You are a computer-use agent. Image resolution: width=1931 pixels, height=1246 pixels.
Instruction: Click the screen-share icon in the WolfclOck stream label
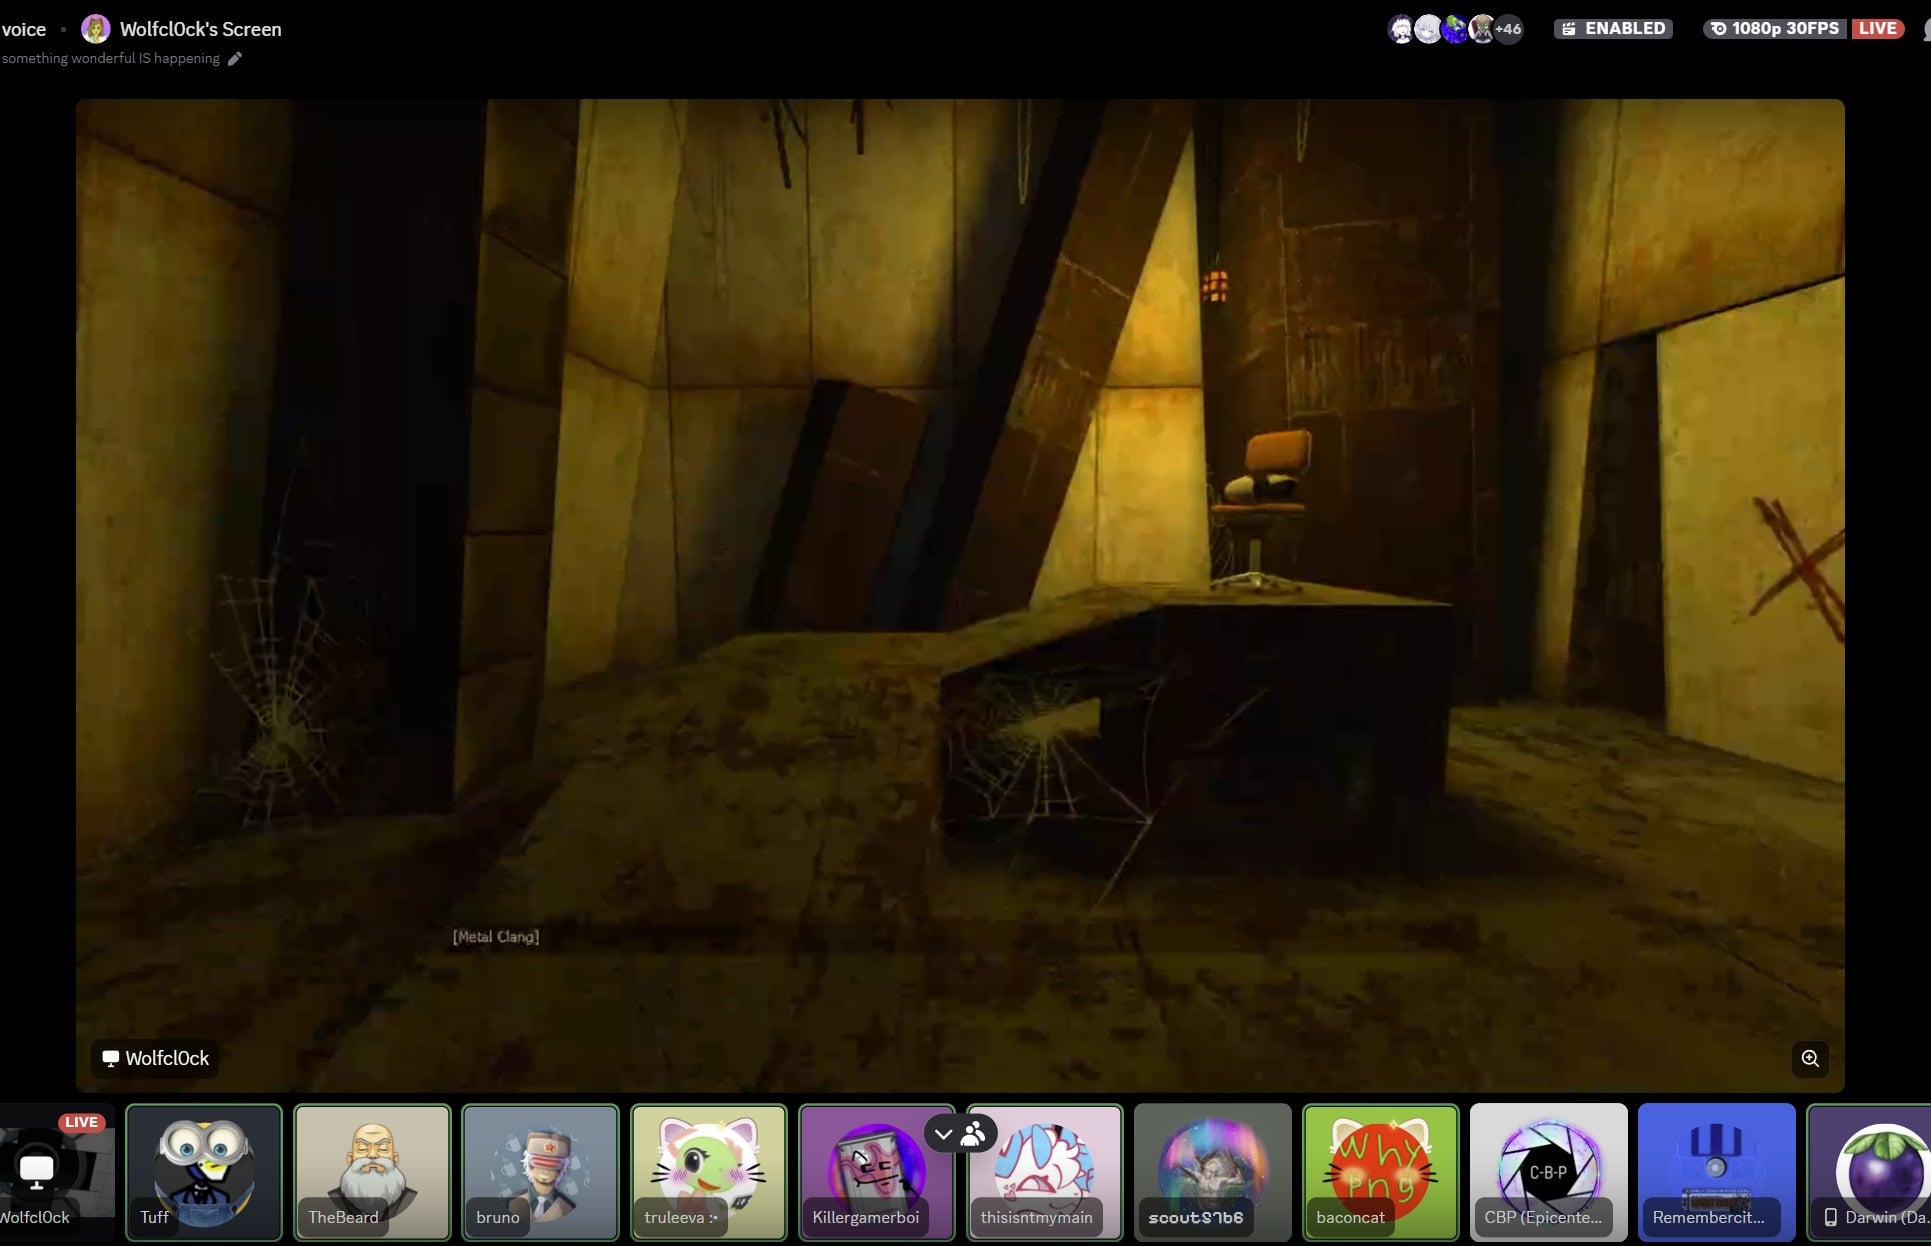pyautogui.click(x=110, y=1058)
